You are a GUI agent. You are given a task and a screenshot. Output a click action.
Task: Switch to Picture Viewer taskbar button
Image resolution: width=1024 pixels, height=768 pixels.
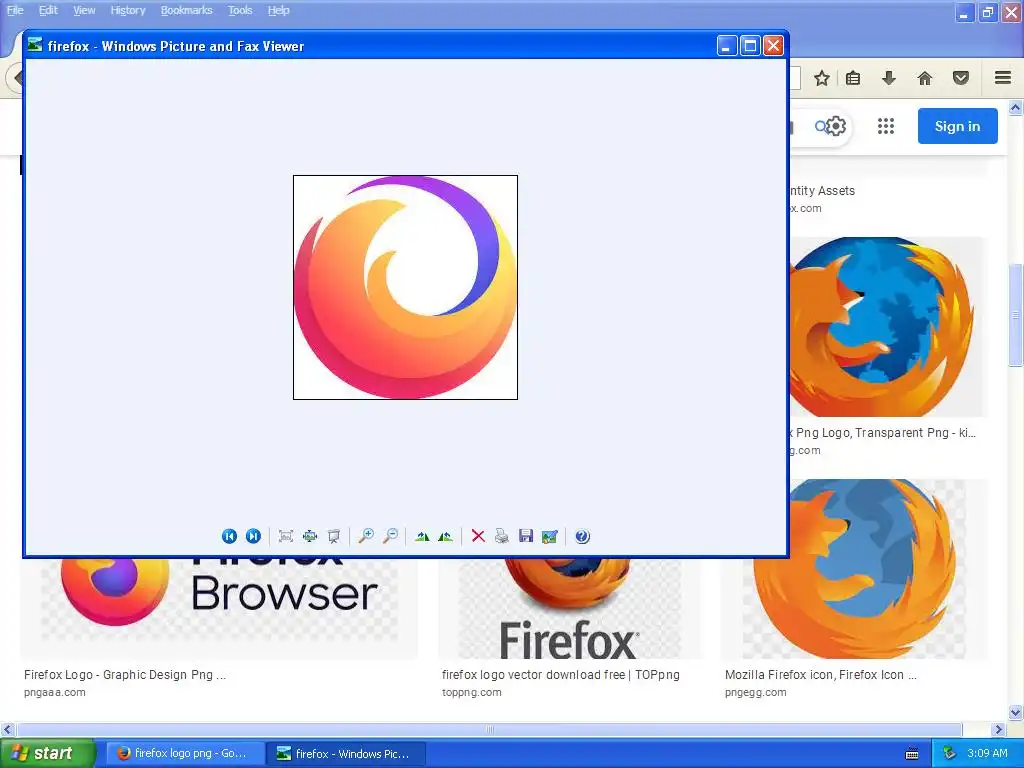click(346, 754)
